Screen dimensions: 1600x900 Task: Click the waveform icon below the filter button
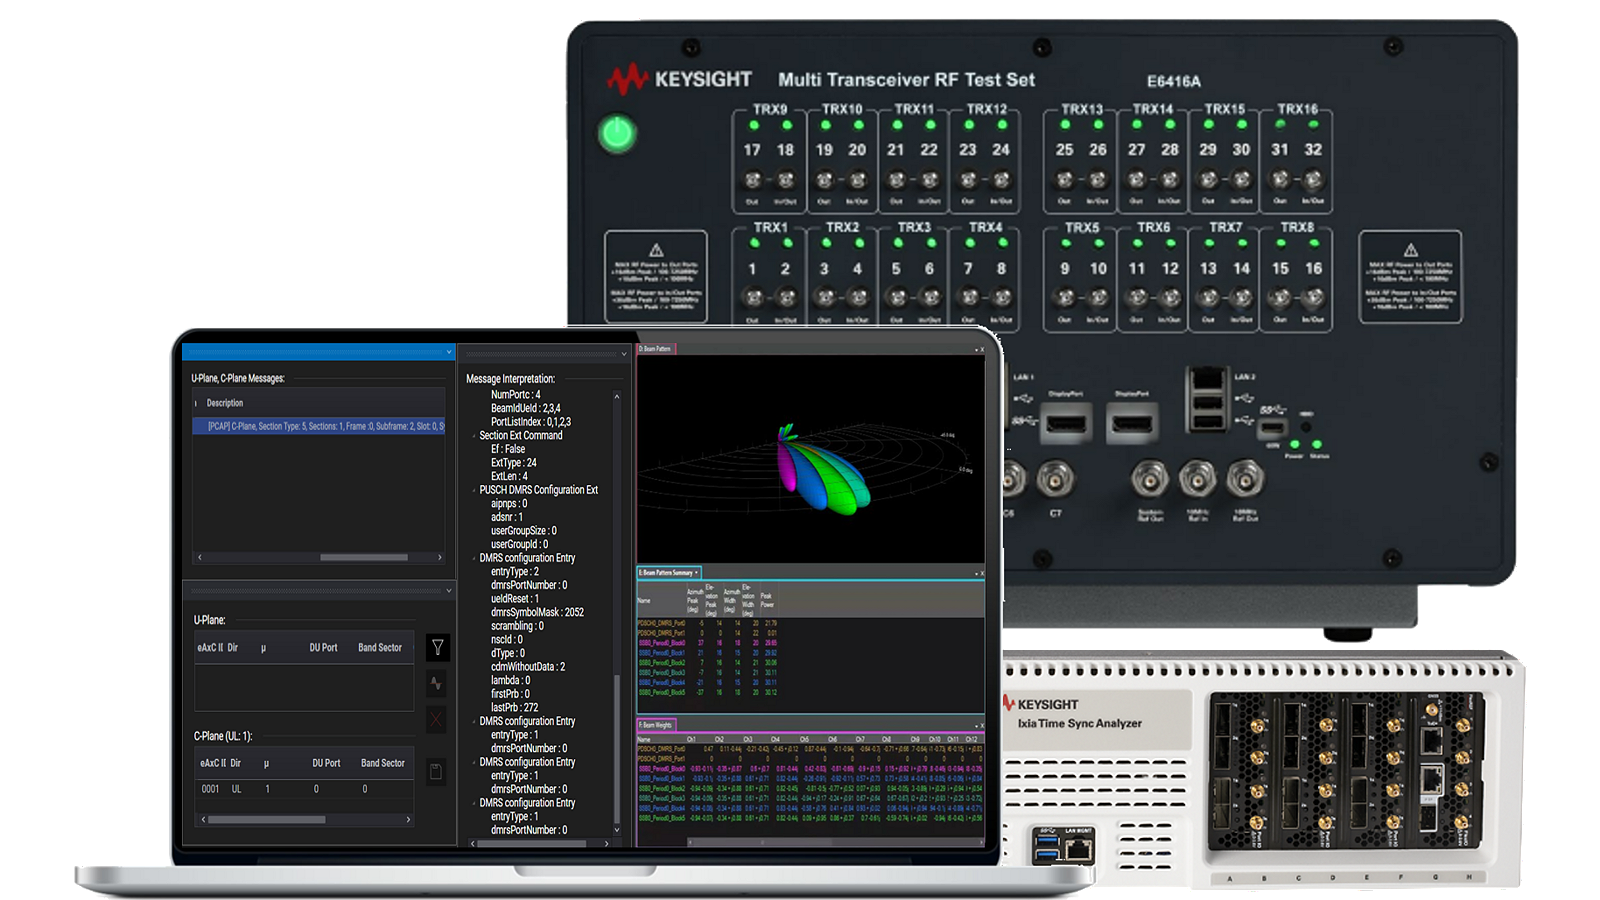point(437,683)
